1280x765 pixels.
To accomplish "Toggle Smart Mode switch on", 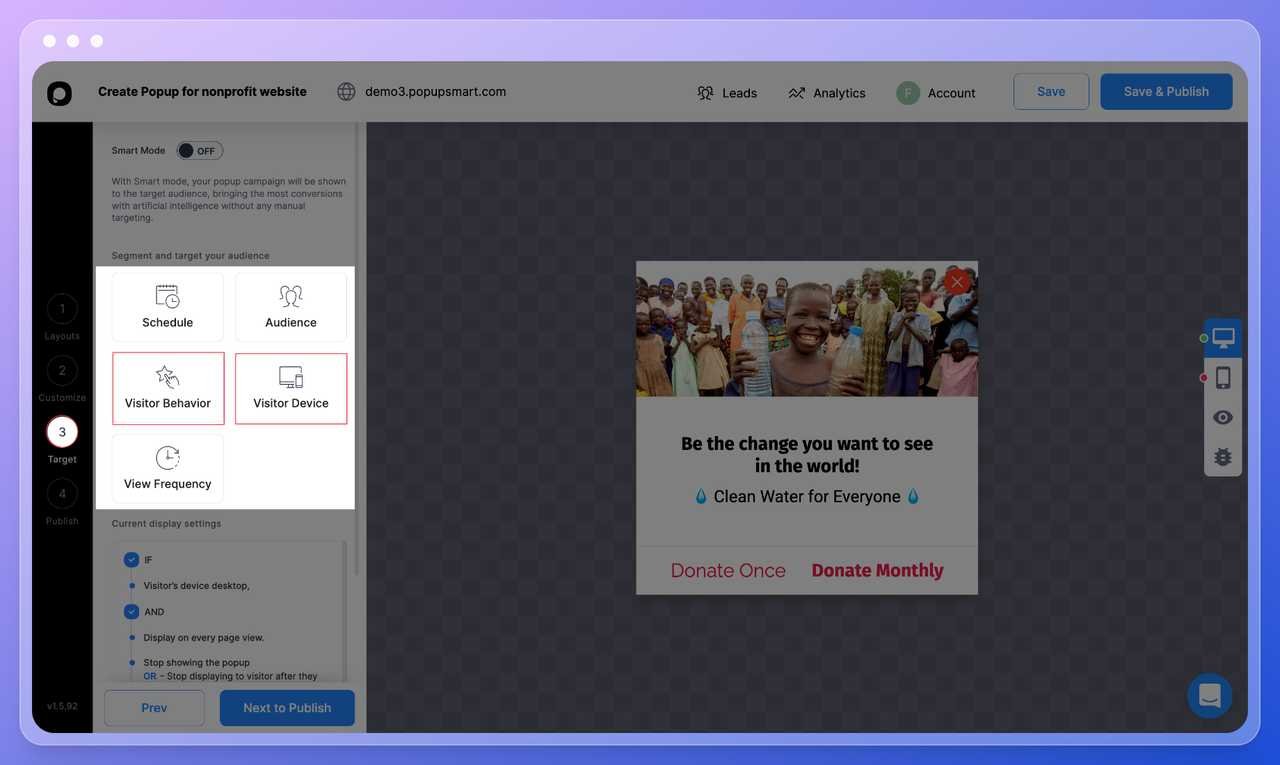I will click(199, 151).
